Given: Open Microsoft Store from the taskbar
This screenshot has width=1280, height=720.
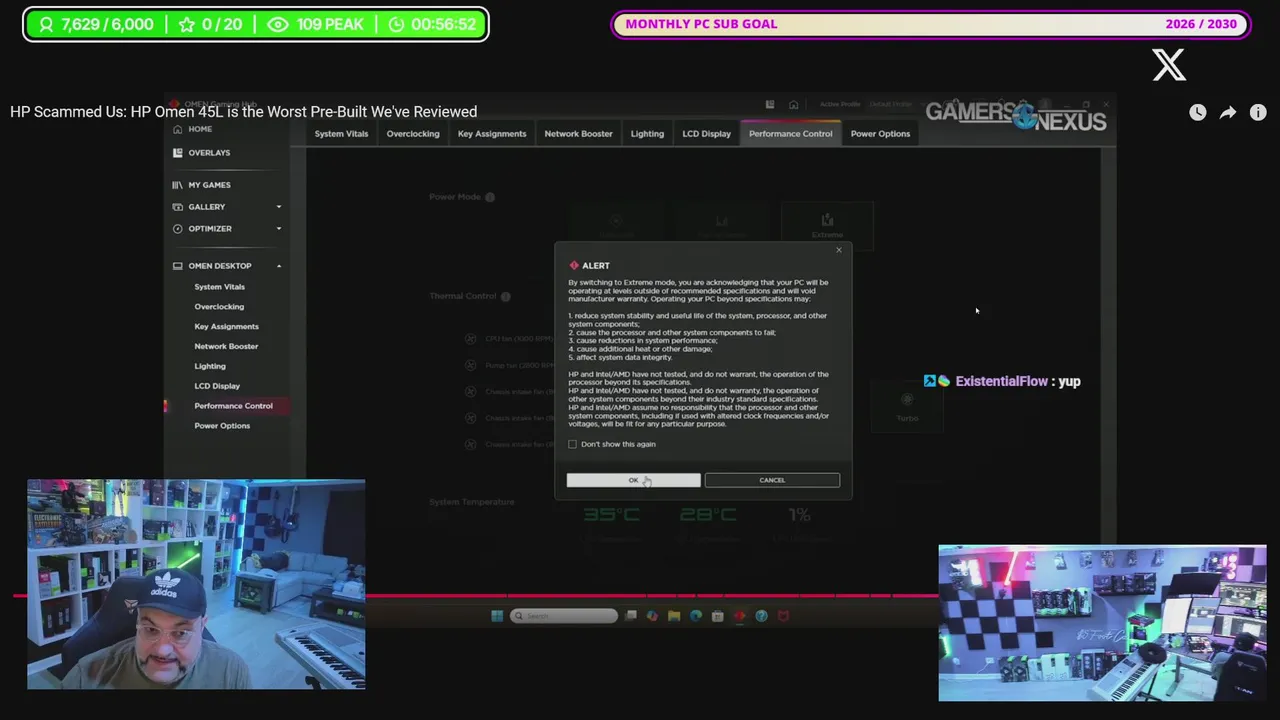Looking at the screenshot, I should [x=718, y=616].
